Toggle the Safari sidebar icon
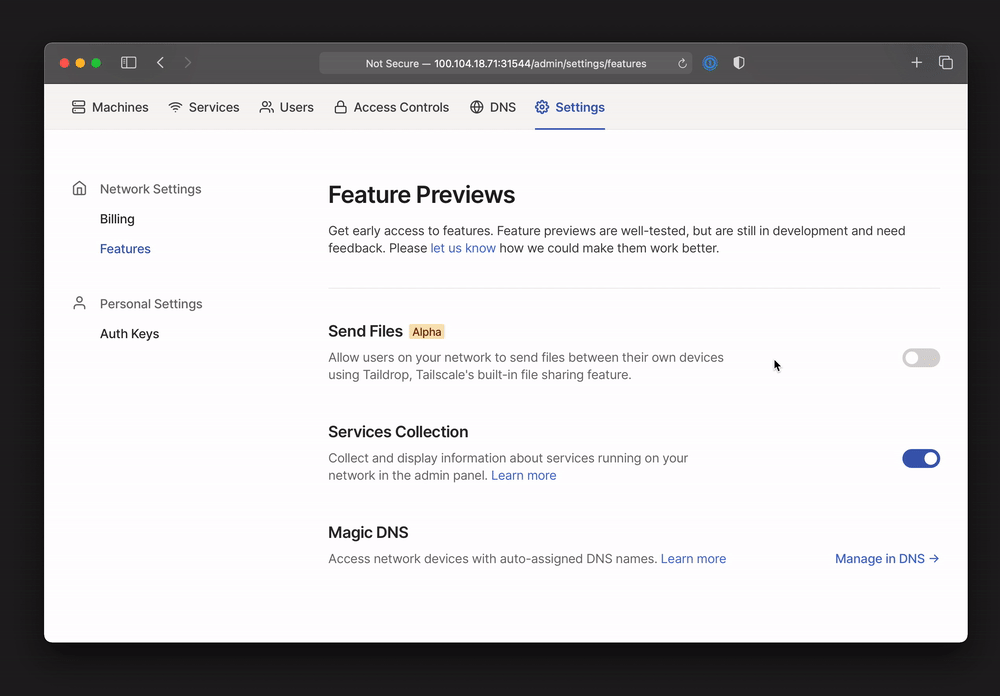The image size is (1000, 696). click(x=129, y=63)
